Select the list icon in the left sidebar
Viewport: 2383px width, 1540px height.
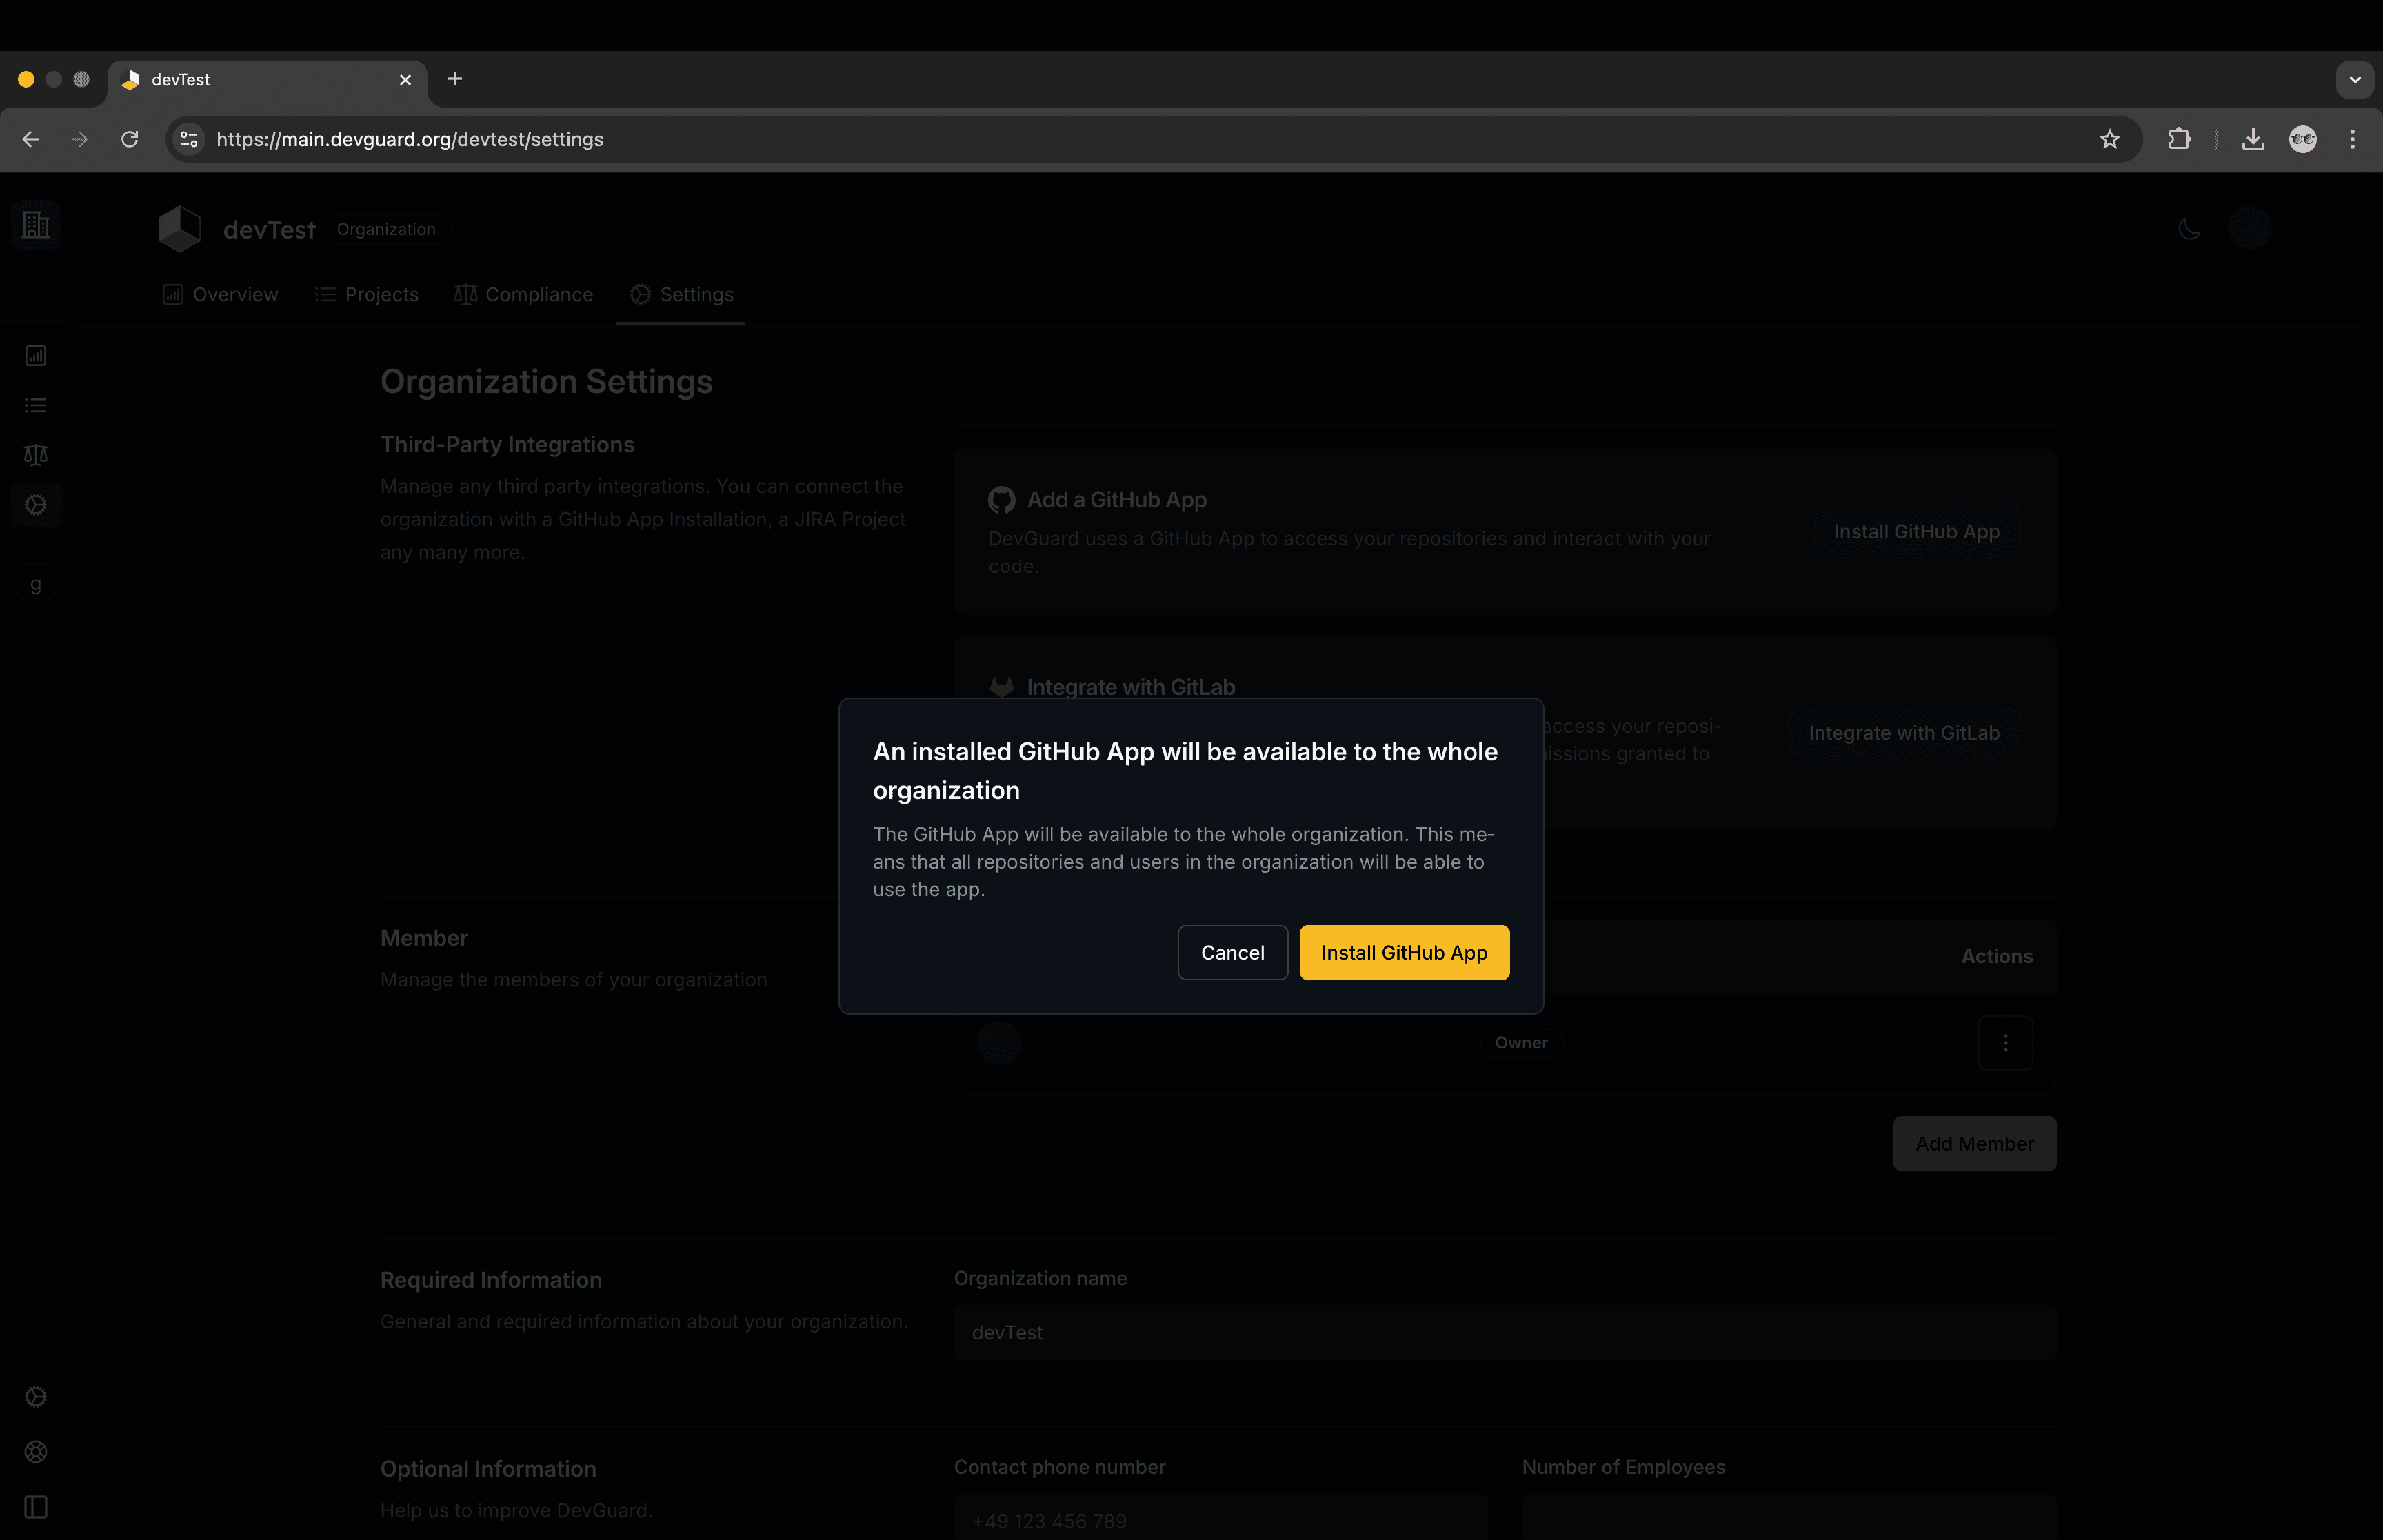pos(36,404)
